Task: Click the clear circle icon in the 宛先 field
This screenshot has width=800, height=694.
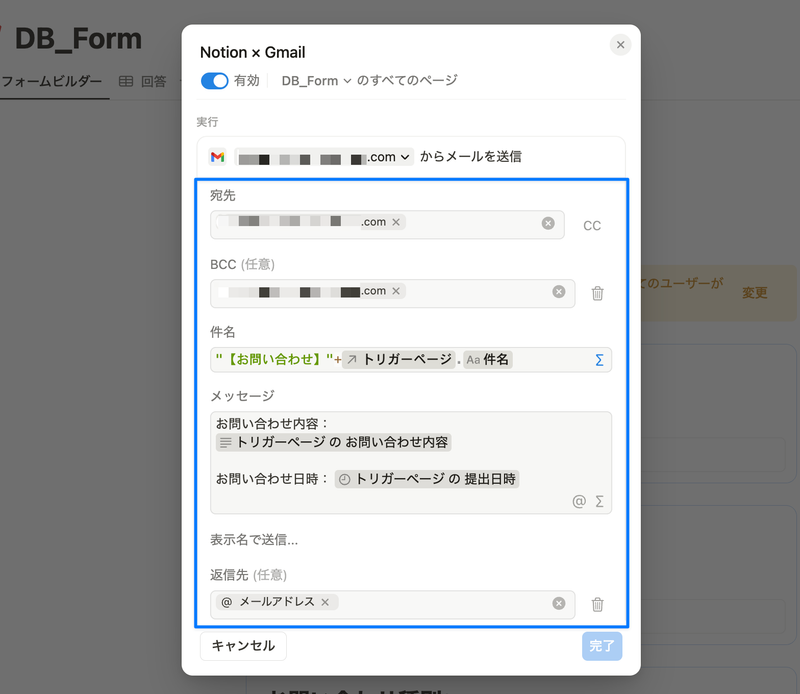Action: click(548, 224)
